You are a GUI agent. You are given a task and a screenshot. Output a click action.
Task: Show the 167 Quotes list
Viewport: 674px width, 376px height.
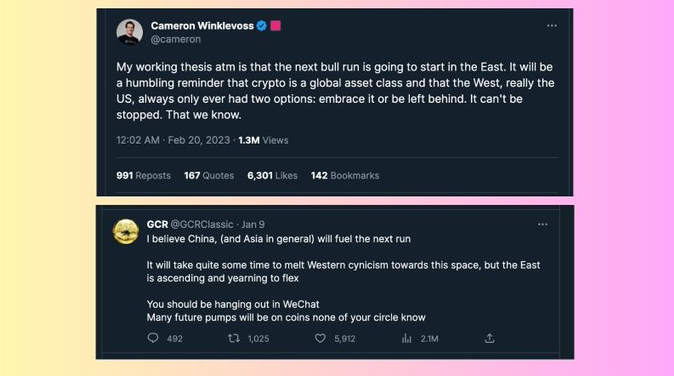pos(209,175)
